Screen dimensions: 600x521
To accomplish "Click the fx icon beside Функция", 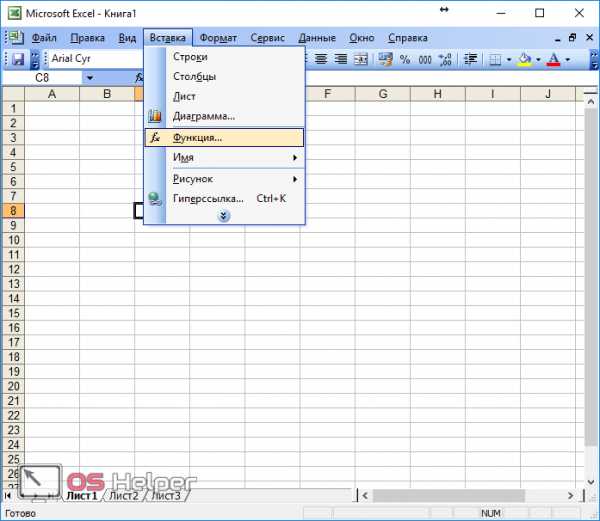I will (155, 137).
